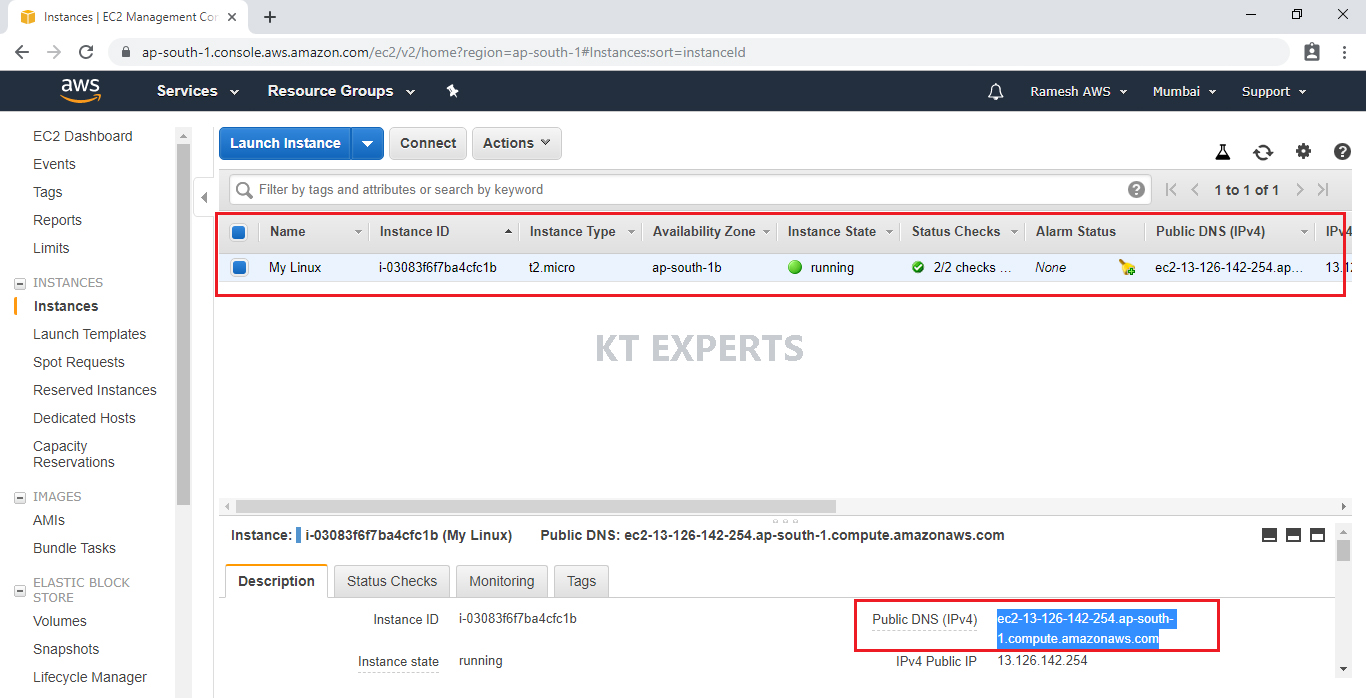Image resolution: width=1366 pixels, height=698 pixels.
Task: Click the AWS logo home icon
Action: click(x=81, y=91)
